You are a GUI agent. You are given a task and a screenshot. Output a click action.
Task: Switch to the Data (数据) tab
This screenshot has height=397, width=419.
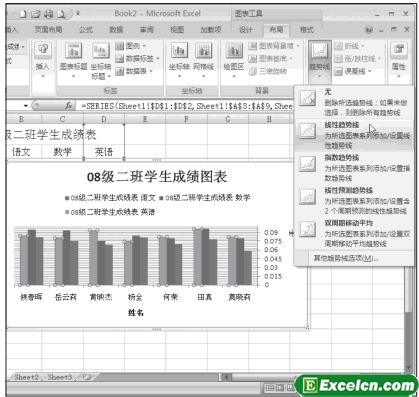pos(116,30)
